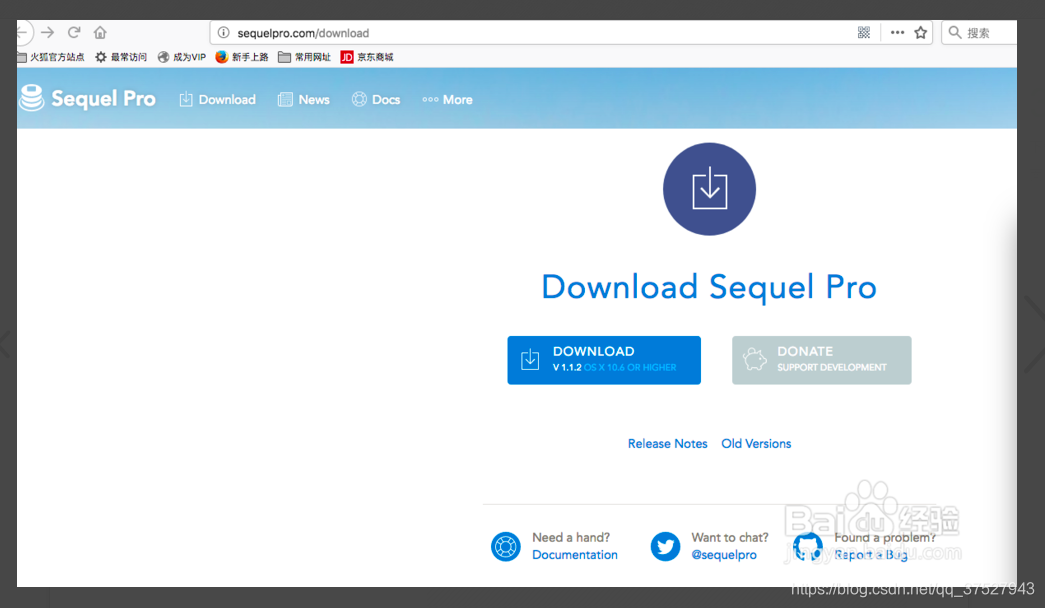Open the Old Versions link
This screenshot has height=608, width=1045.
(x=756, y=443)
